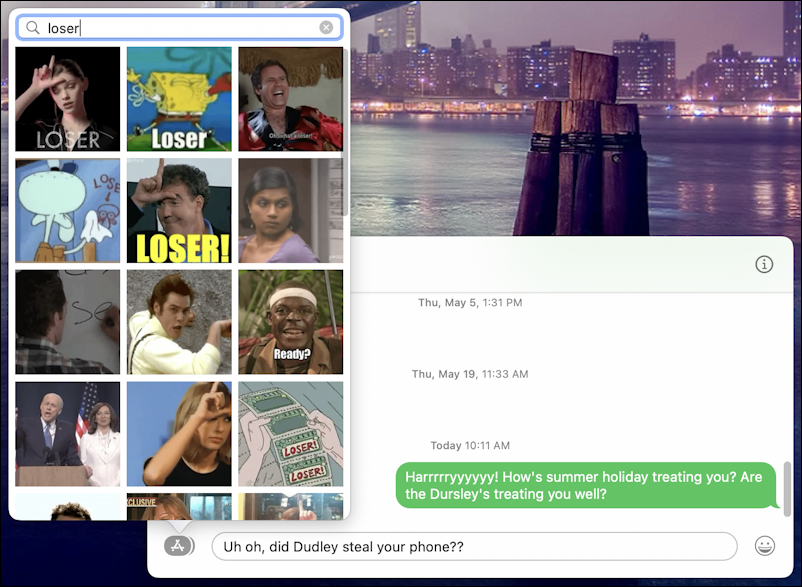Choose the blonde woman L-sign GIF
The image size is (802, 587).
point(179,434)
